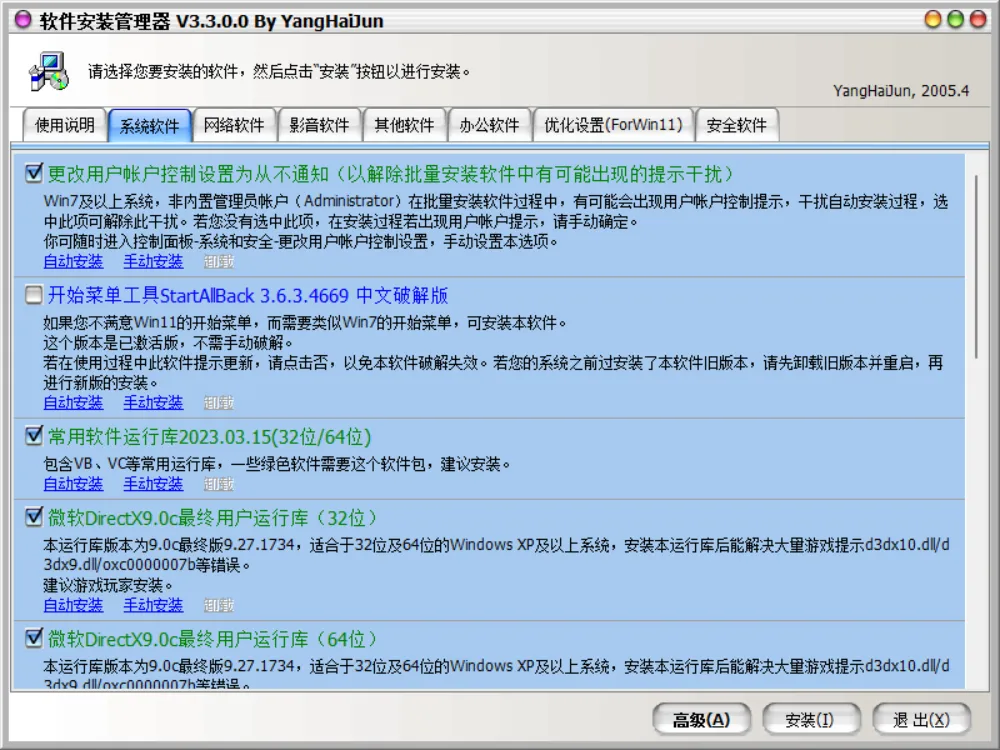This screenshot has height=750, width=1000.
Task: Click the 建议游戏玩家安装 text line
Action: tap(108, 585)
